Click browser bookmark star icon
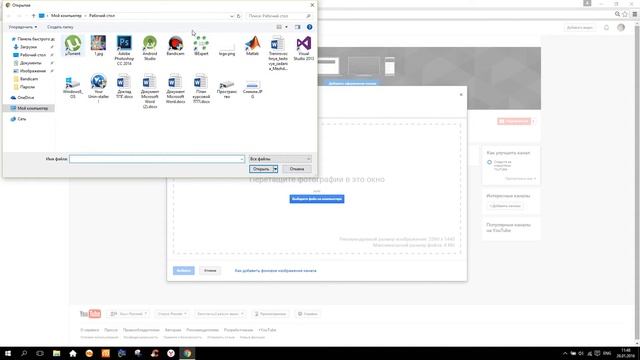Image resolution: width=640 pixels, height=360 pixels. 625,14
